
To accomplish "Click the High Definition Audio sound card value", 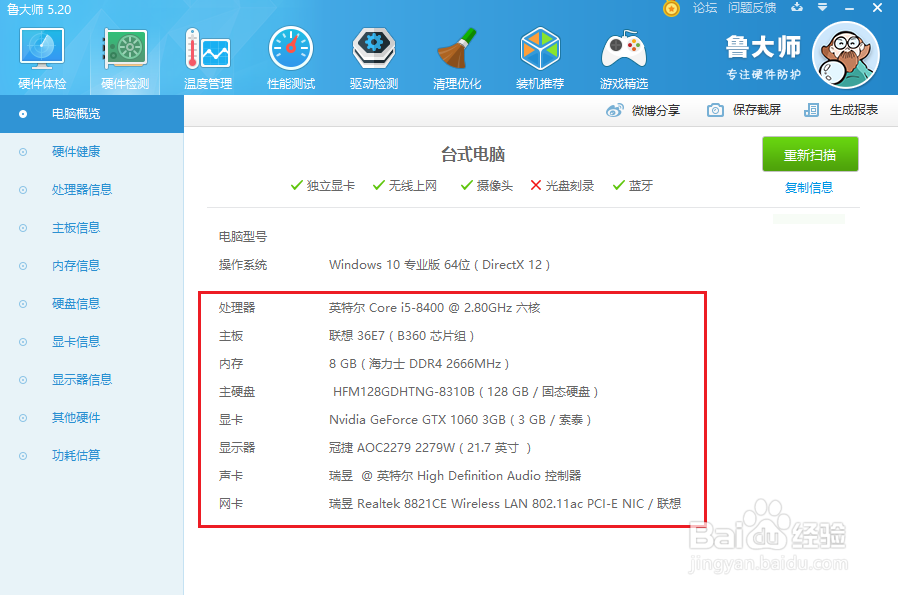I will [455, 476].
